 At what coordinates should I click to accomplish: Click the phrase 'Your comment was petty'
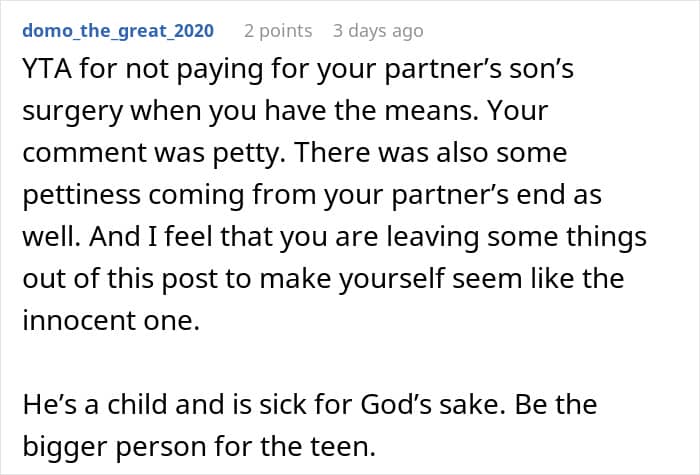285,132
